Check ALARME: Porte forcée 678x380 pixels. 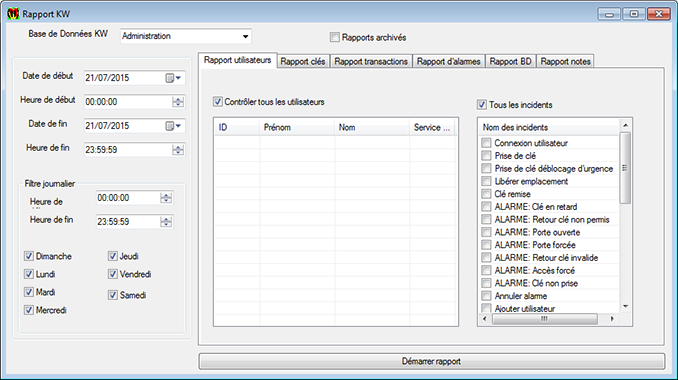486,245
